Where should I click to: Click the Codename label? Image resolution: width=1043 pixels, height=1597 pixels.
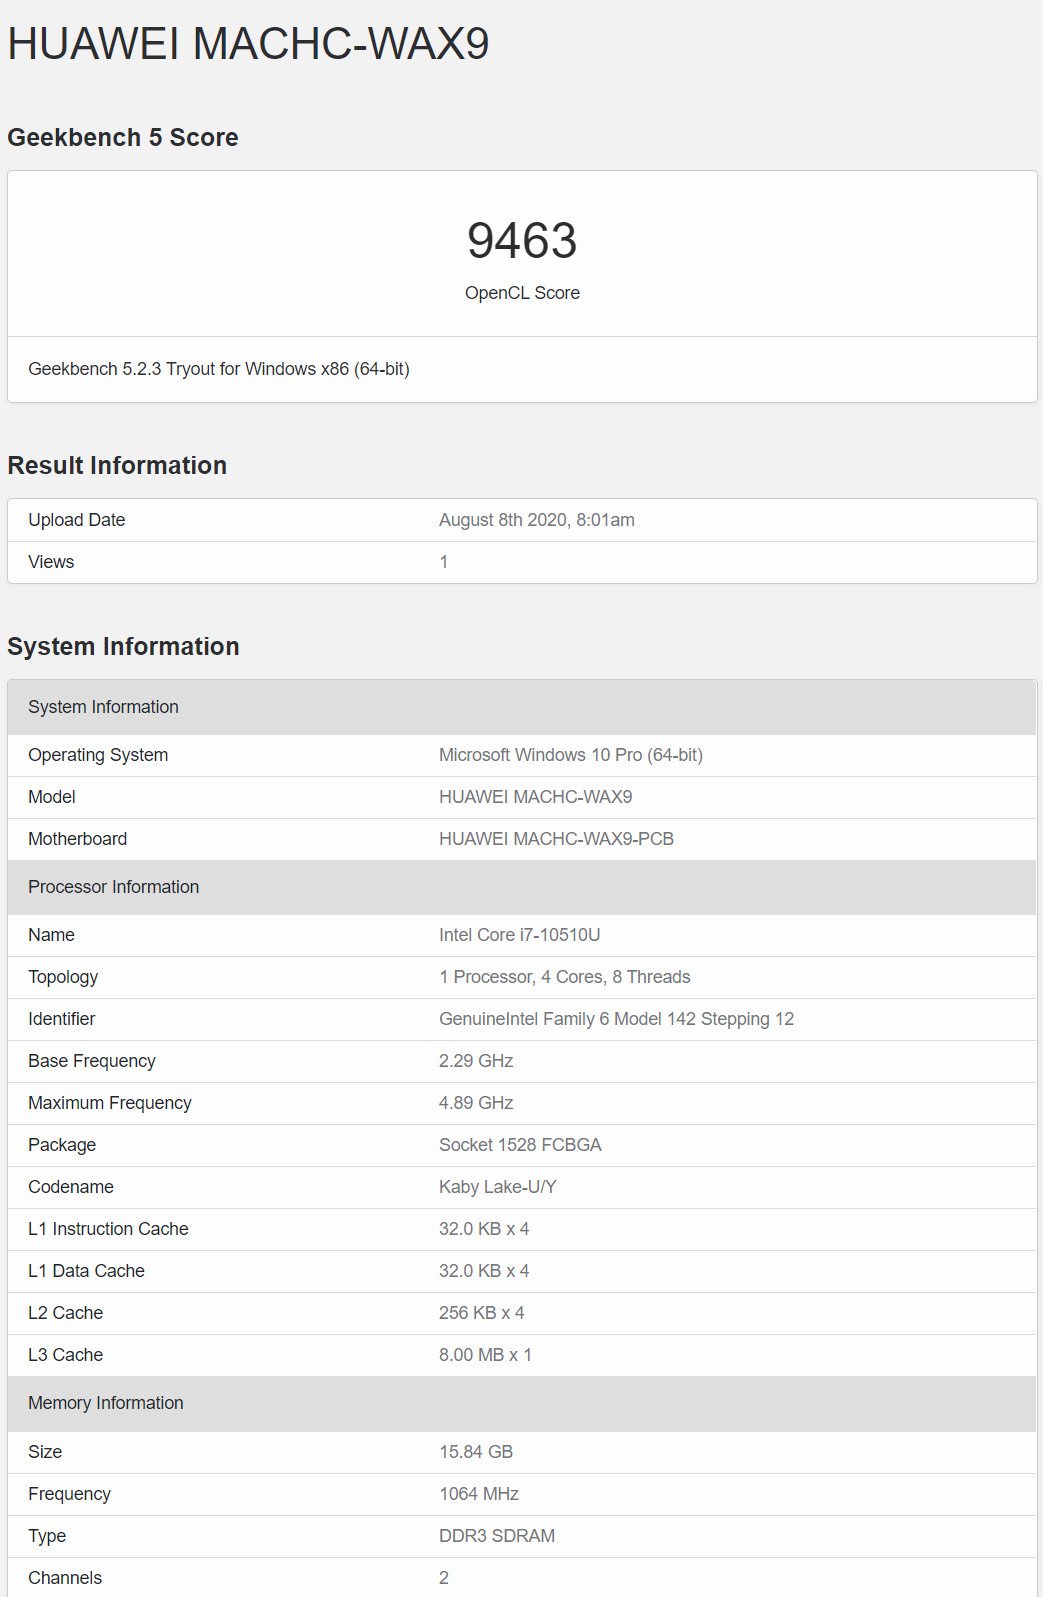pyautogui.click(x=71, y=1187)
